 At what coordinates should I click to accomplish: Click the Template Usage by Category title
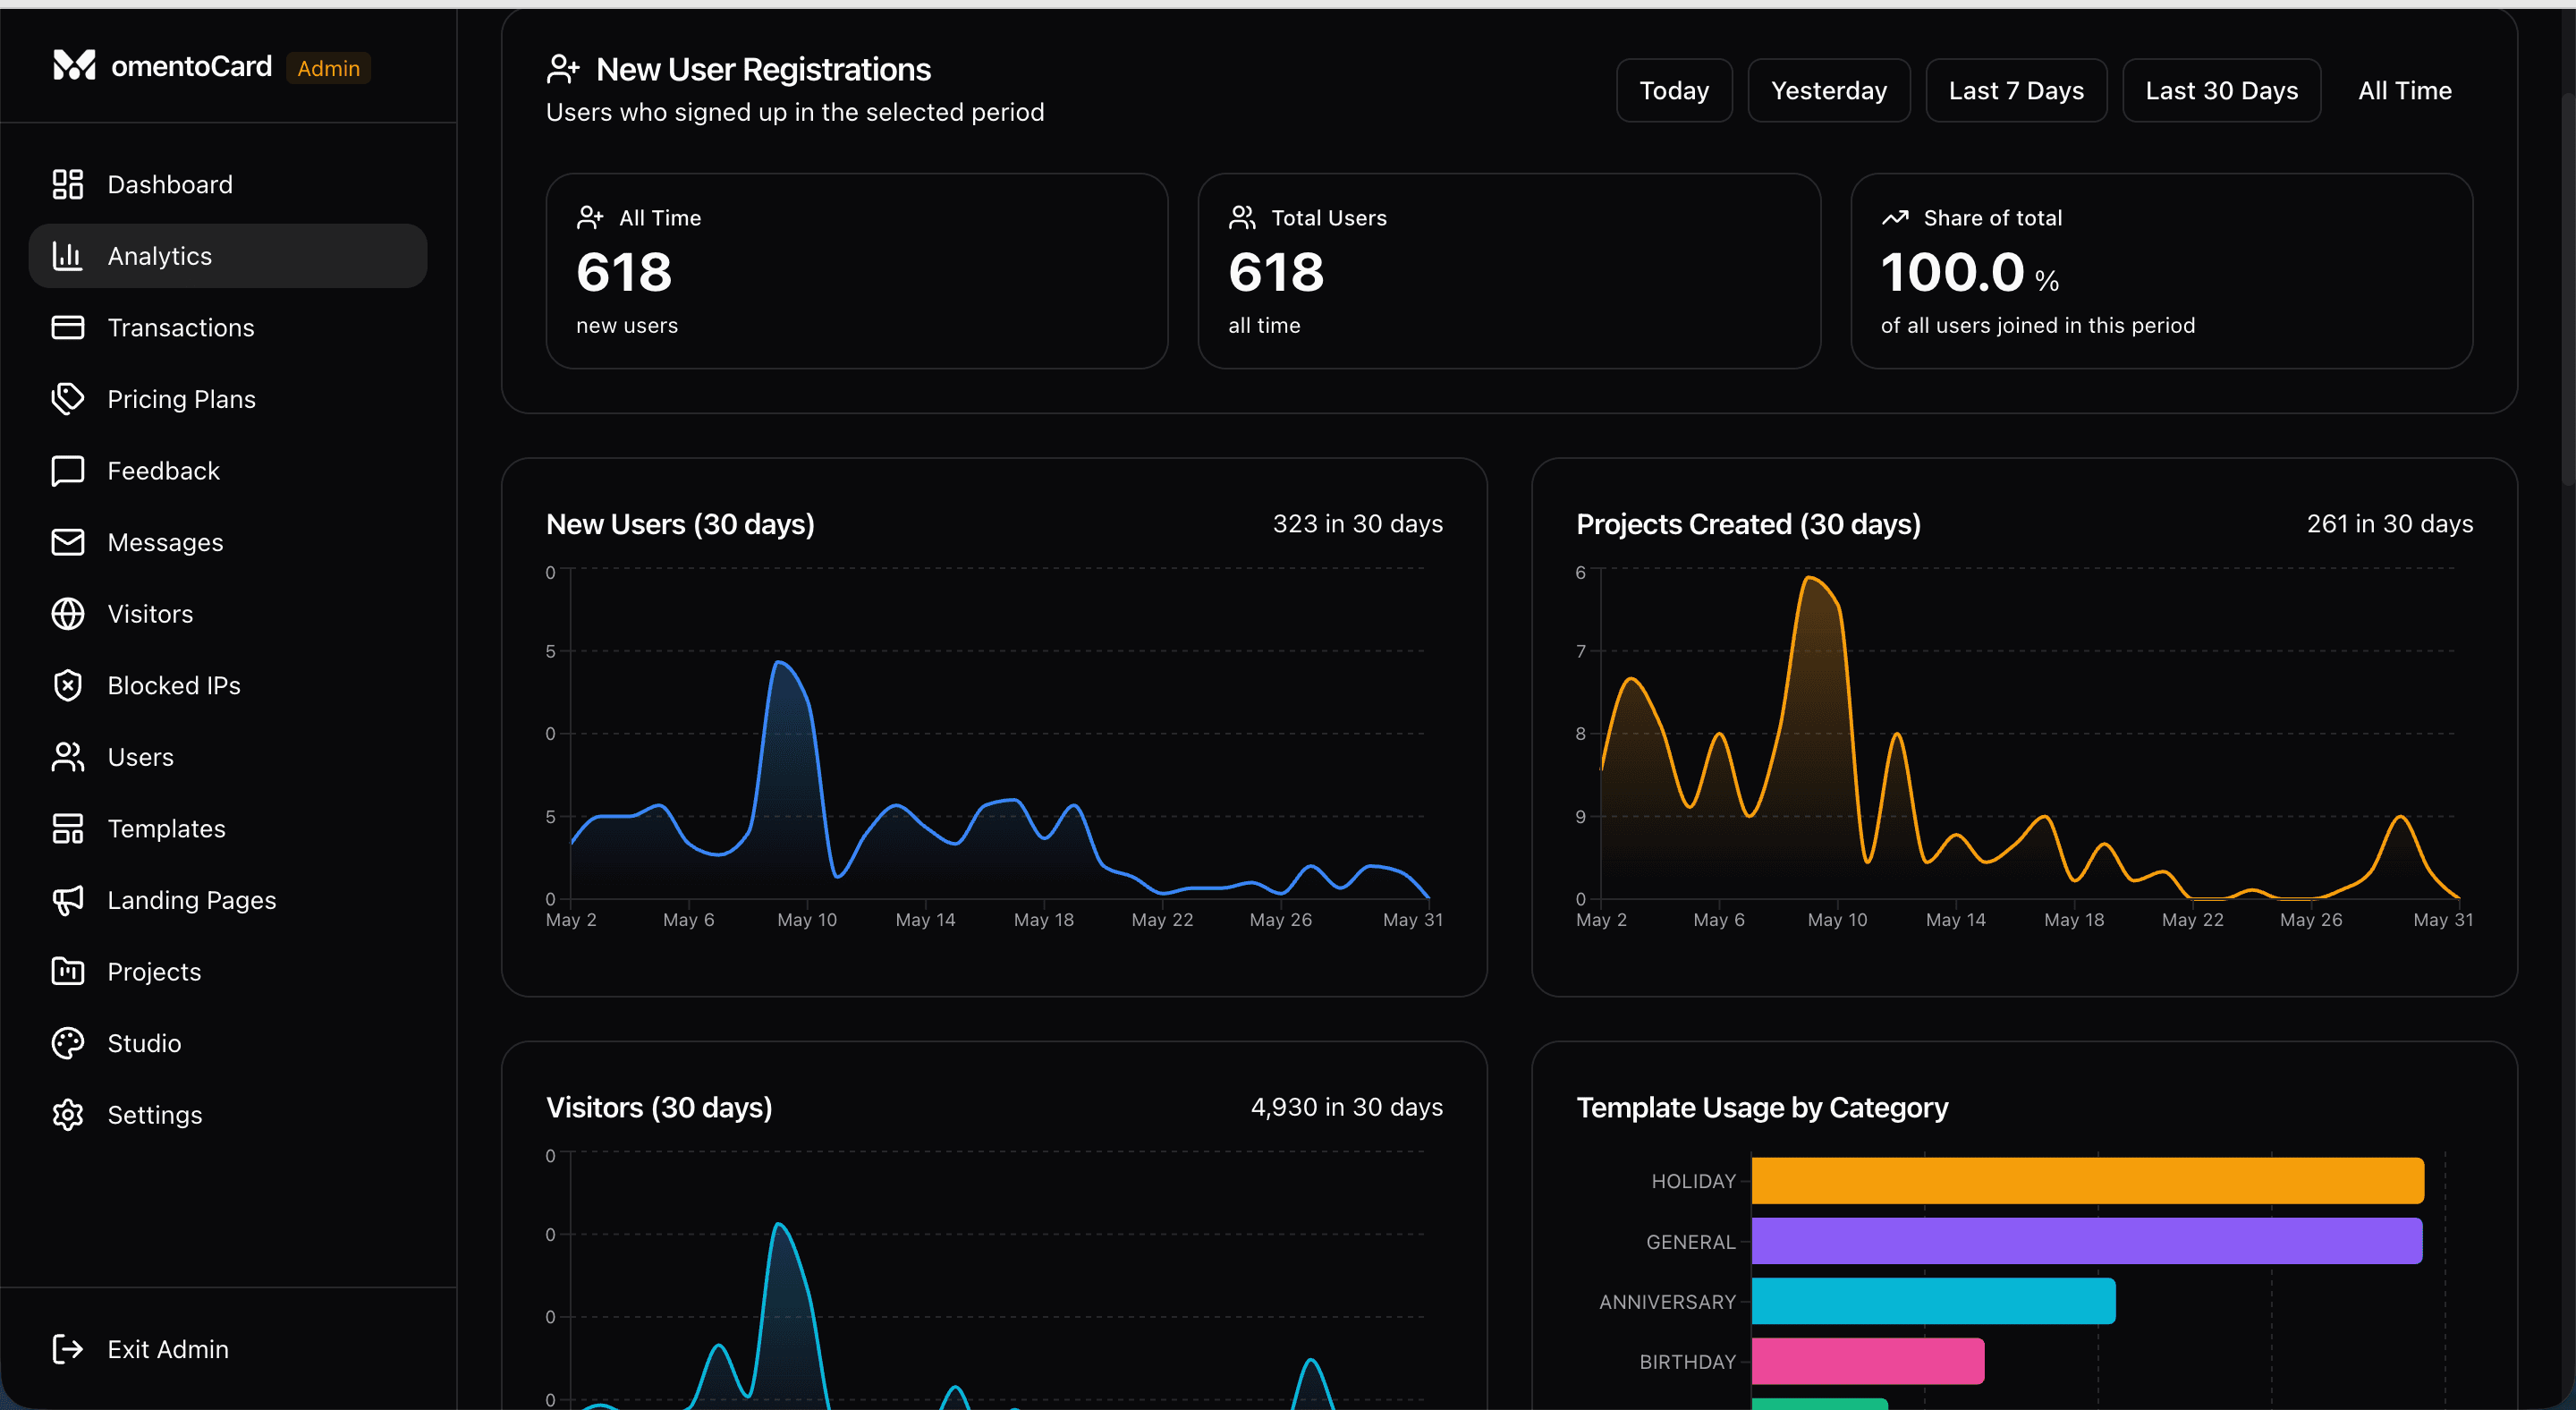point(1762,1107)
